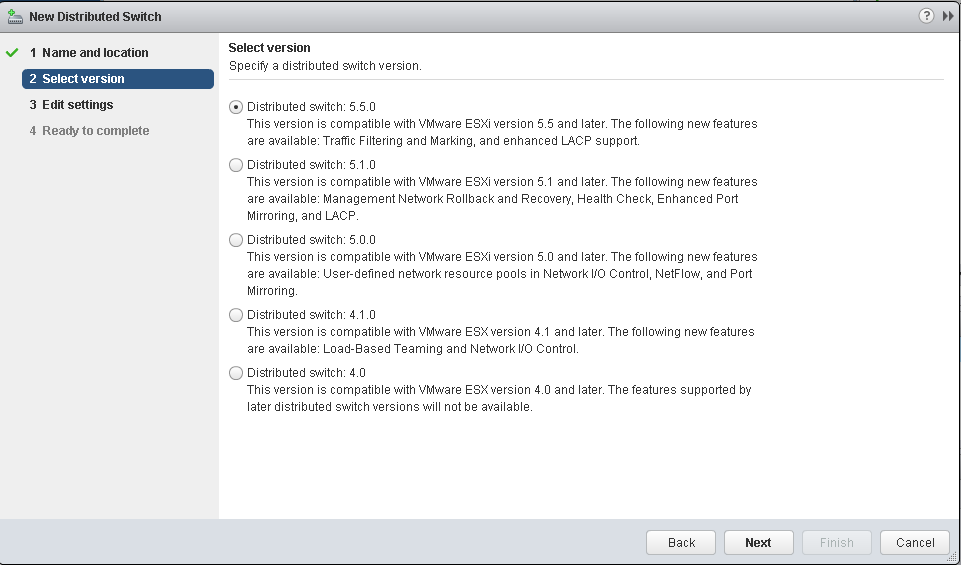
Task: Click description about ESX version 4.0 compatibility
Action: tap(499, 398)
